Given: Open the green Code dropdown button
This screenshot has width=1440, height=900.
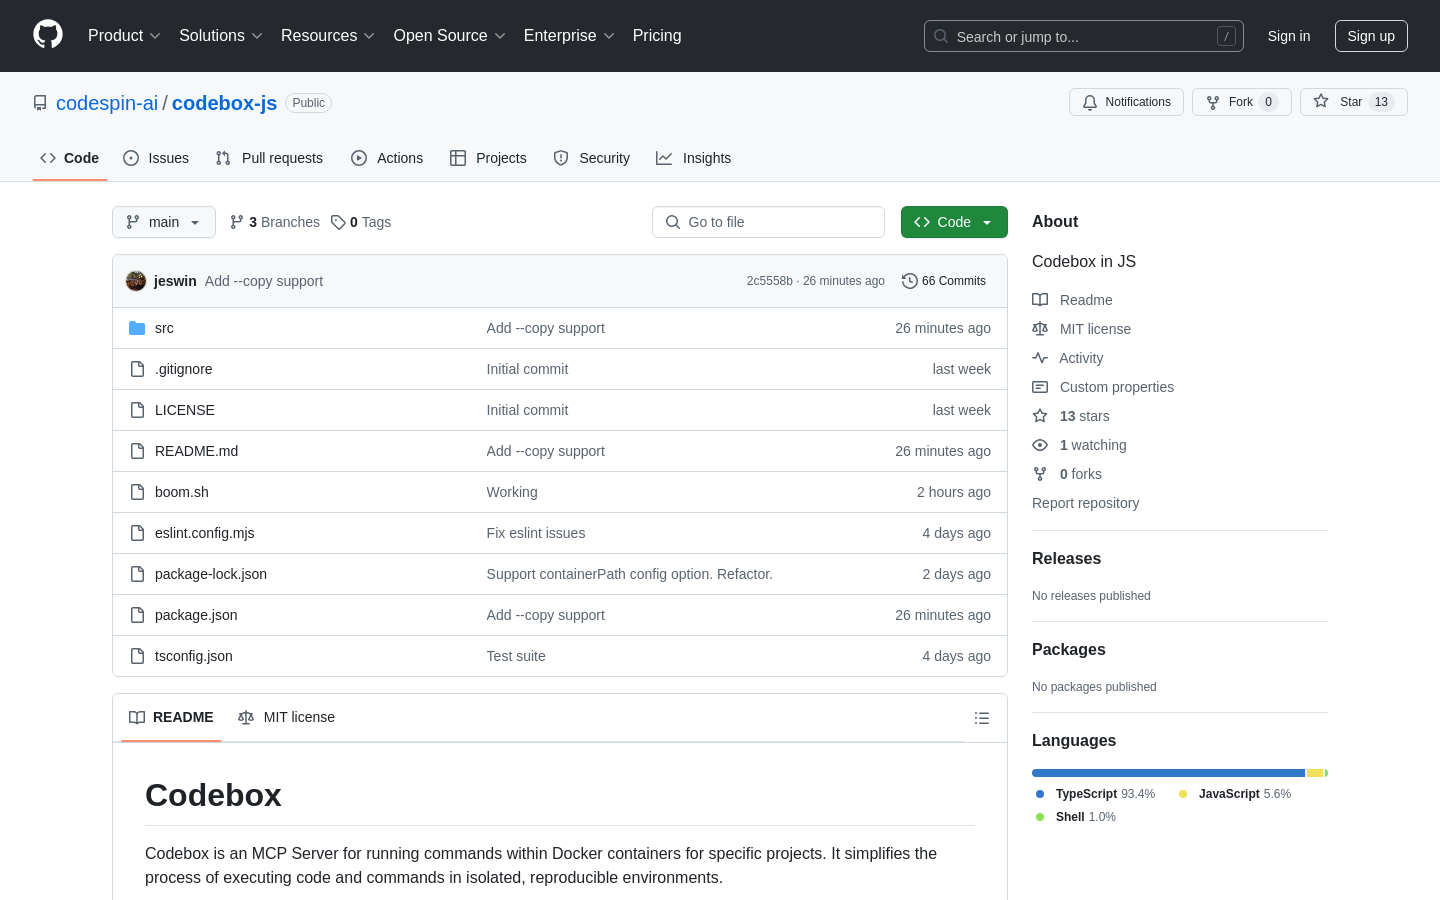Looking at the screenshot, I should (x=954, y=222).
